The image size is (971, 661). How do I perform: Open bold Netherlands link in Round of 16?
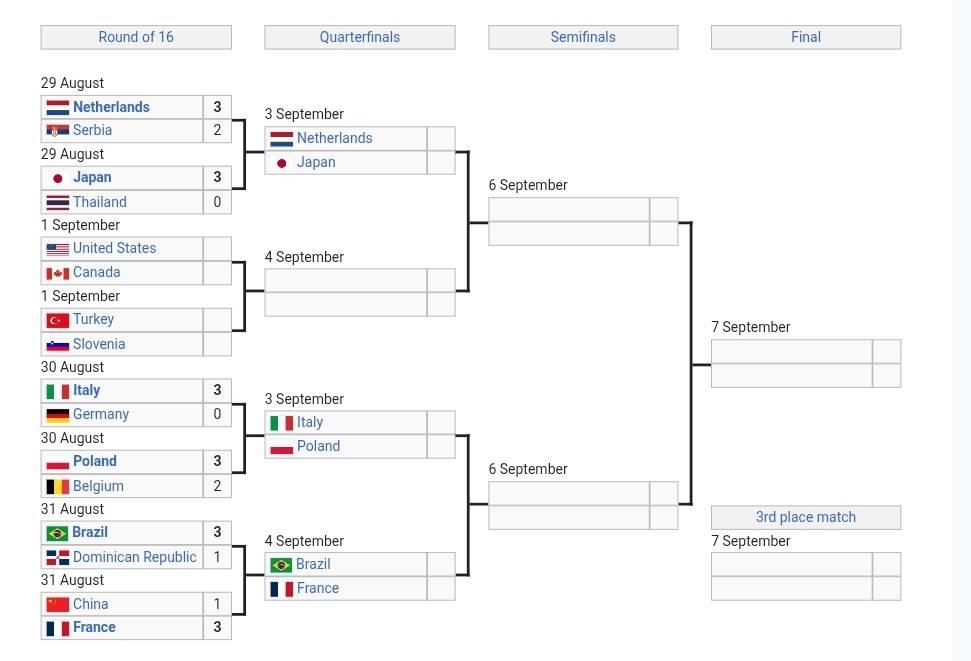tap(111, 107)
